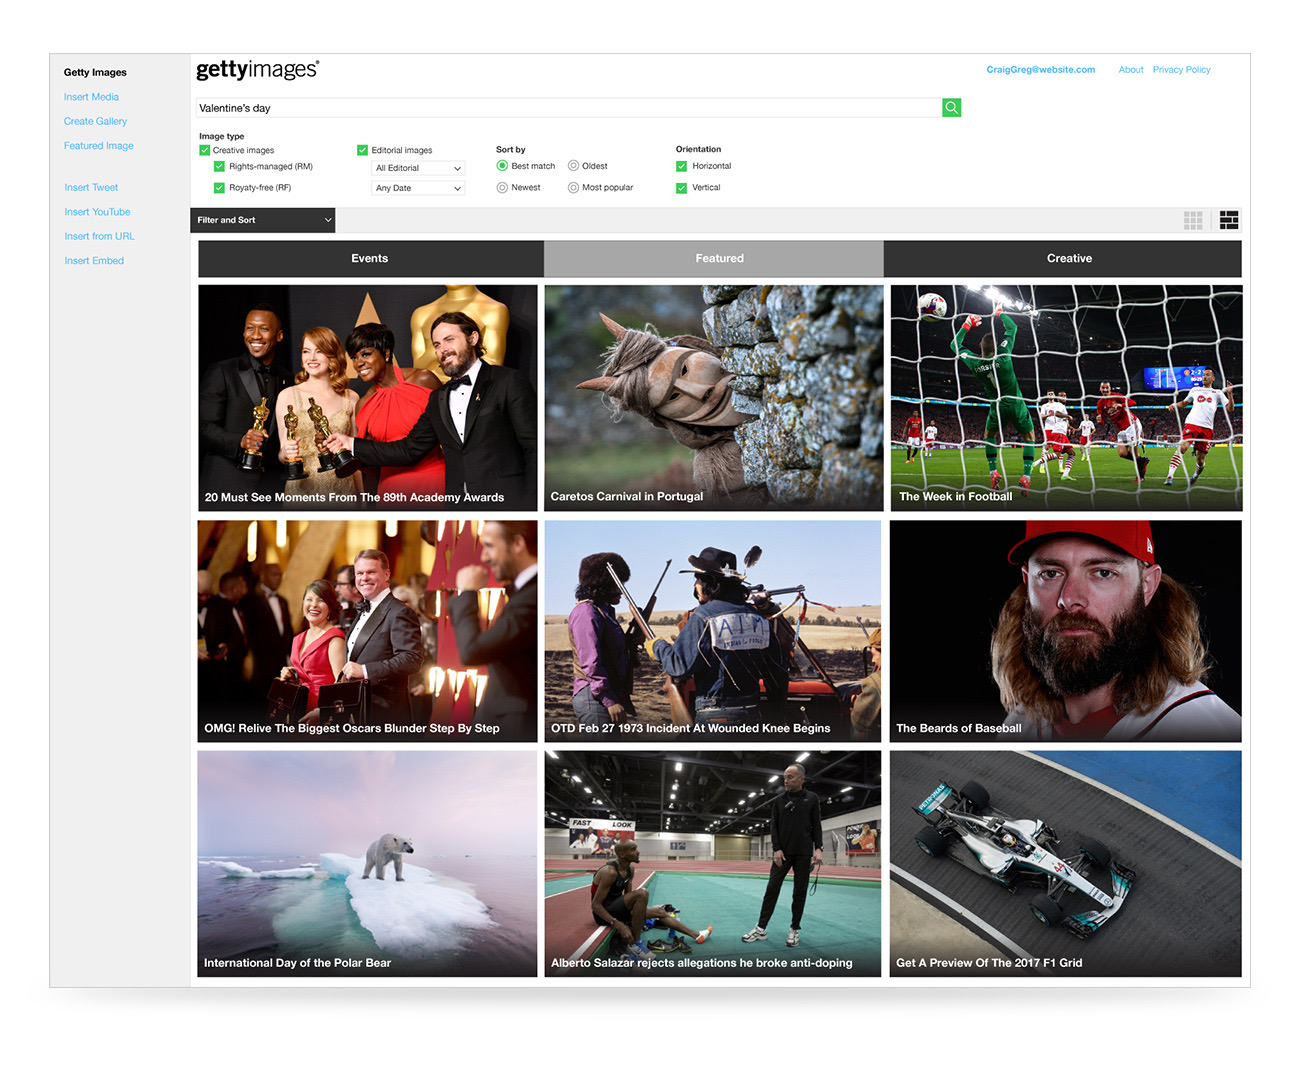Switch to small grid view icon
The width and height of the screenshot is (1300, 1081).
pos(1193,220)
